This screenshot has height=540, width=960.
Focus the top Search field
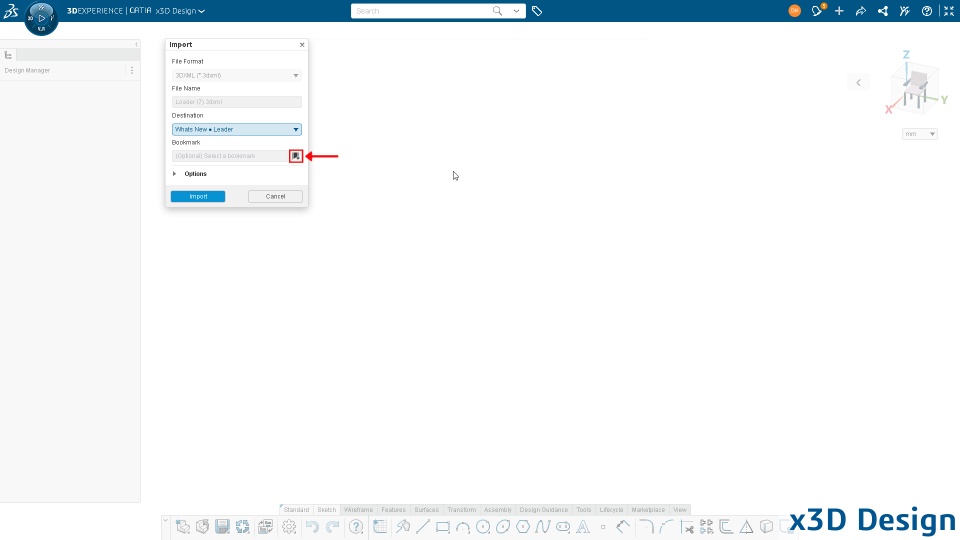coord(421,11)
